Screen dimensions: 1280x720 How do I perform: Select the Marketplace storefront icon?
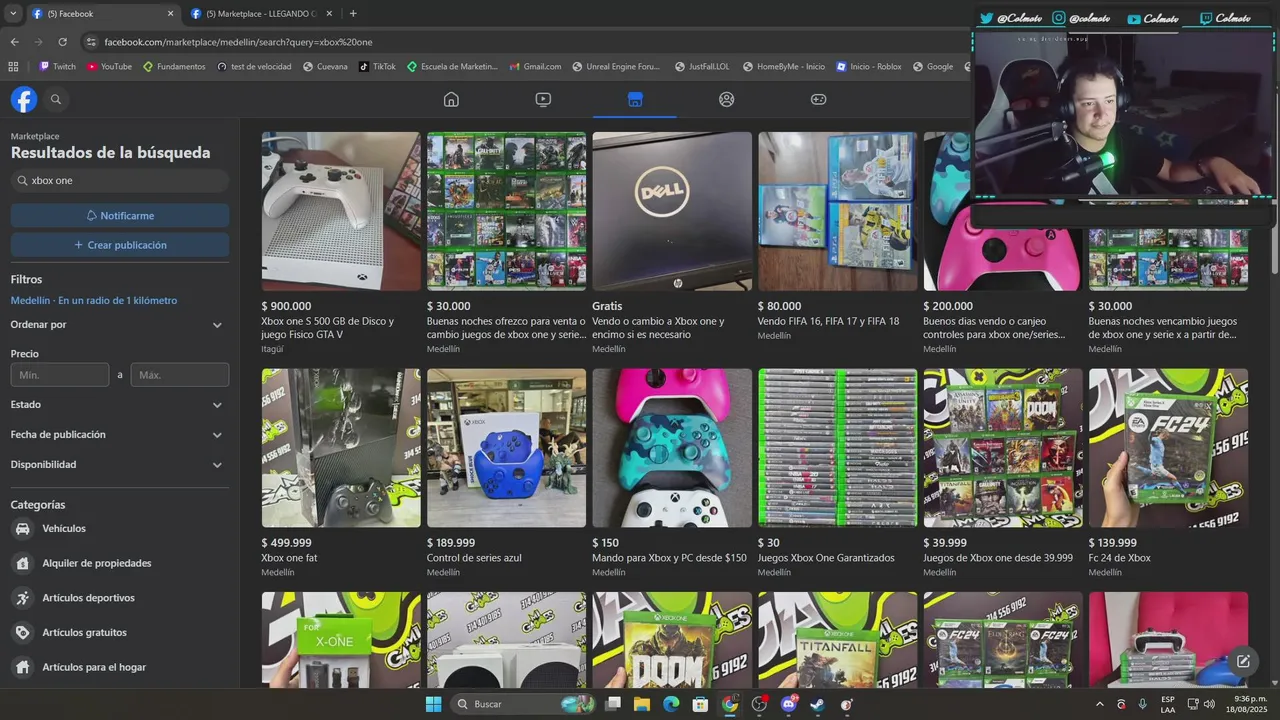tap(635, 99)
